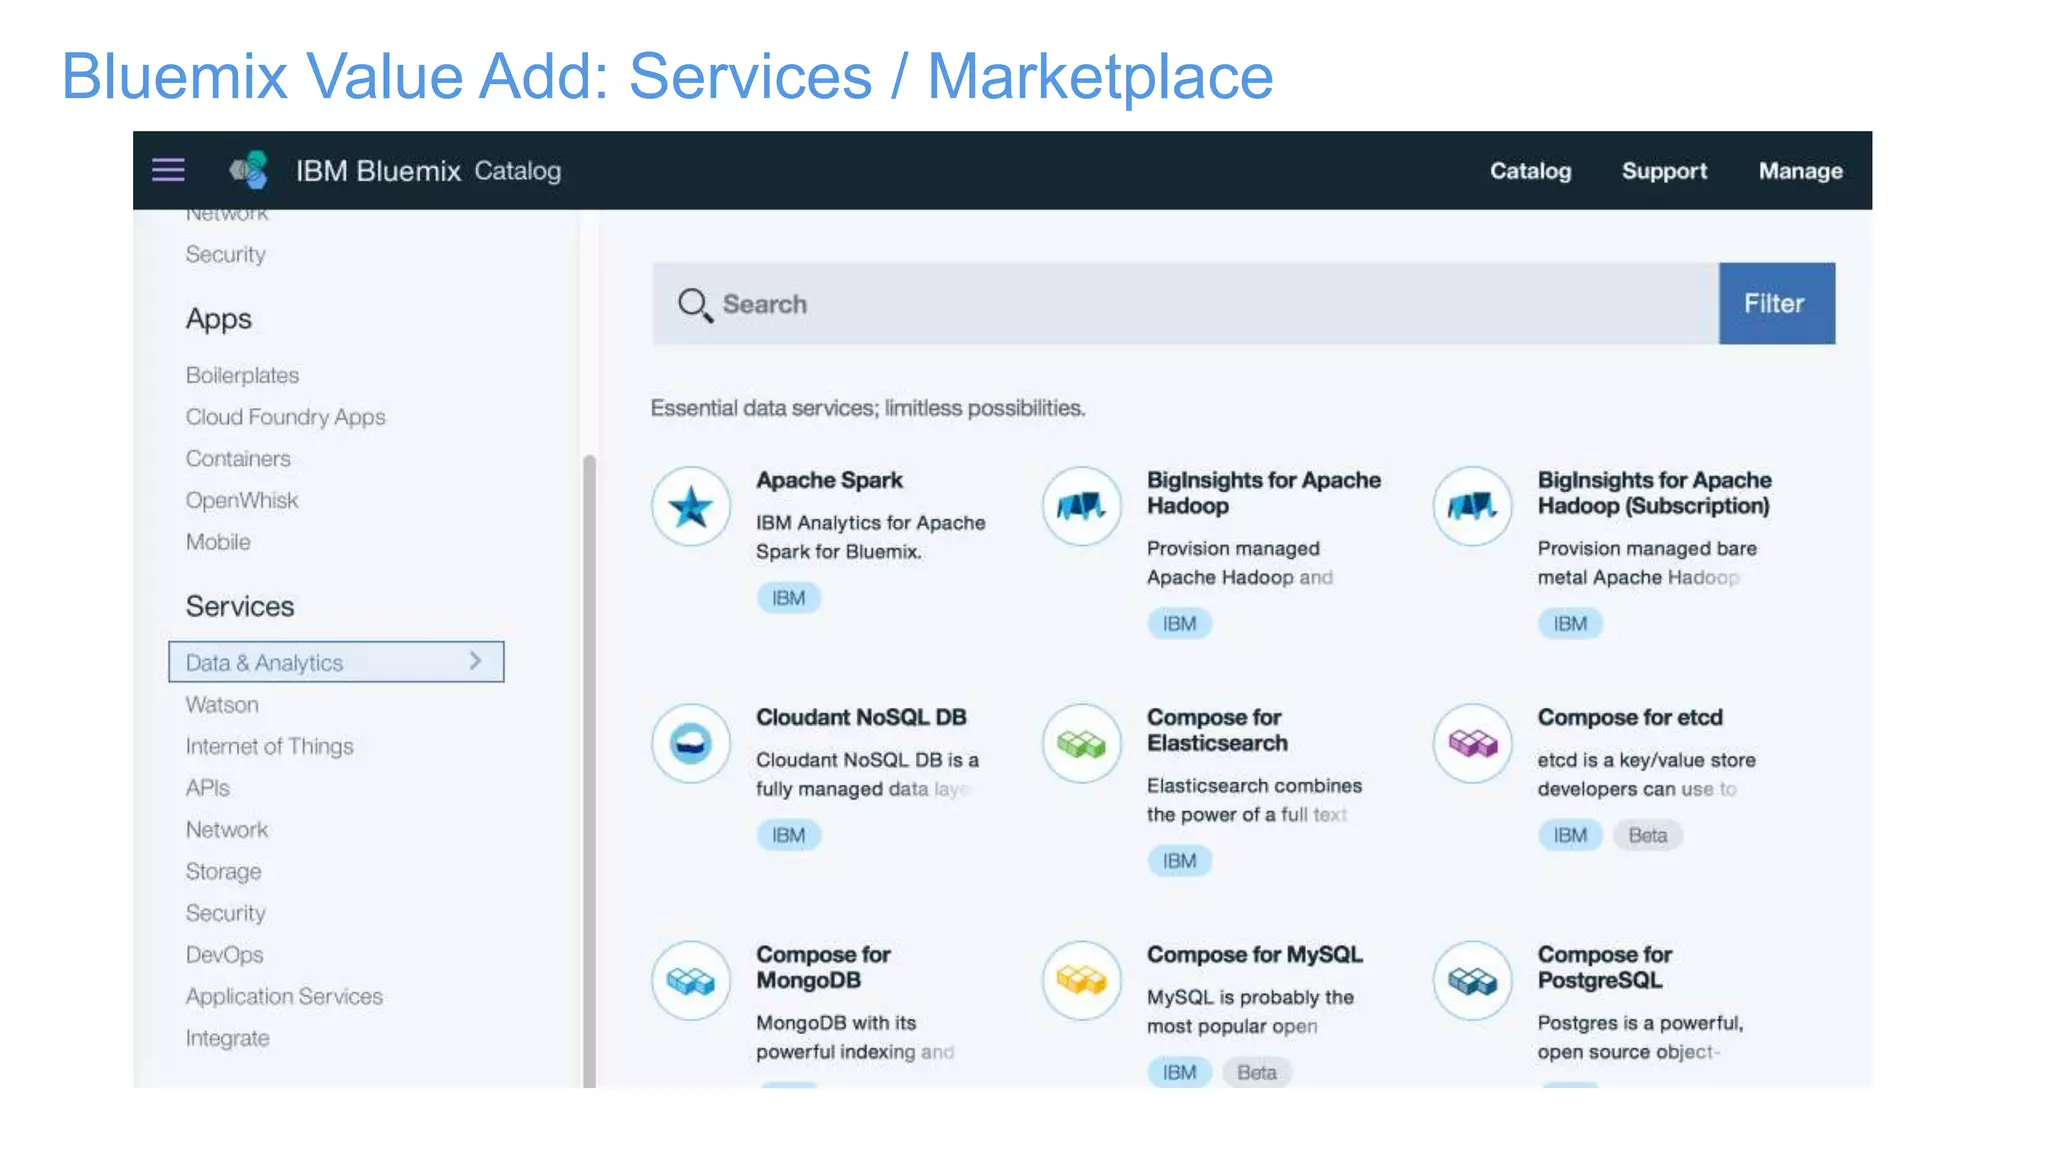
Task: Click the sidebar vertical scrollbar
Action: (x=589, y=770)
